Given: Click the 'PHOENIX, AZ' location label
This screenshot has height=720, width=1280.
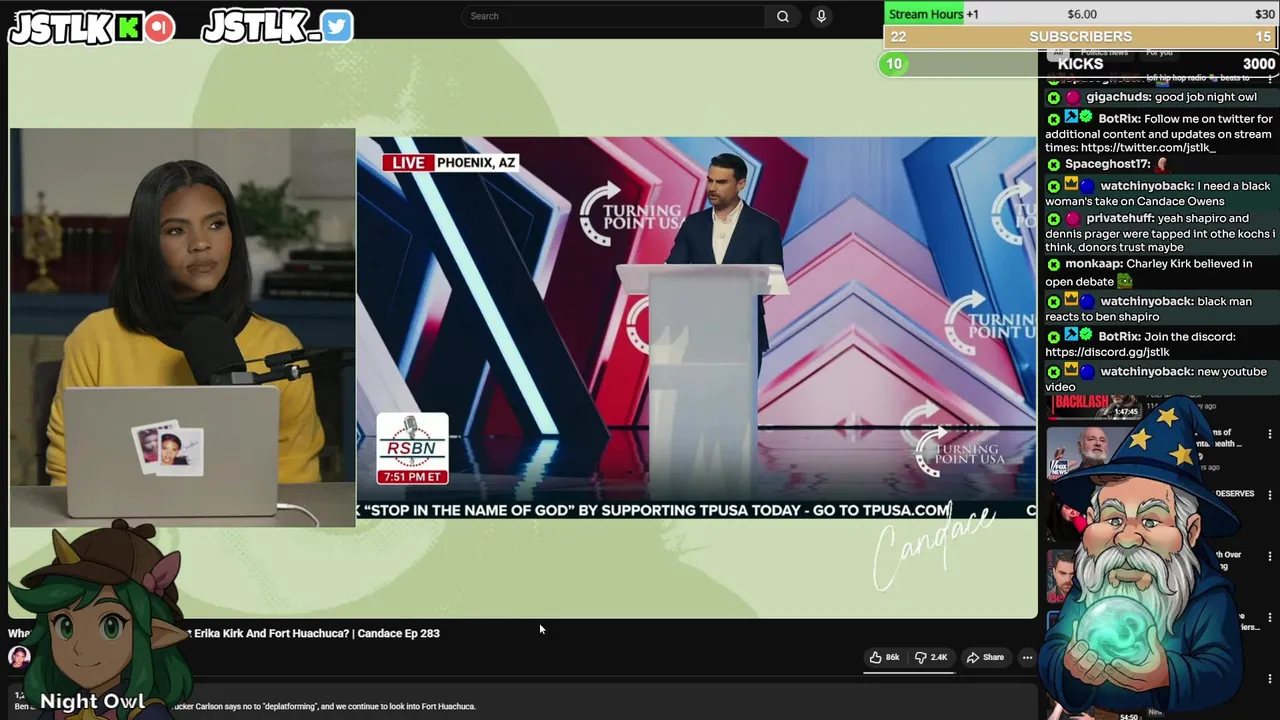Looking at the screenshot, I should click(475, 162).
